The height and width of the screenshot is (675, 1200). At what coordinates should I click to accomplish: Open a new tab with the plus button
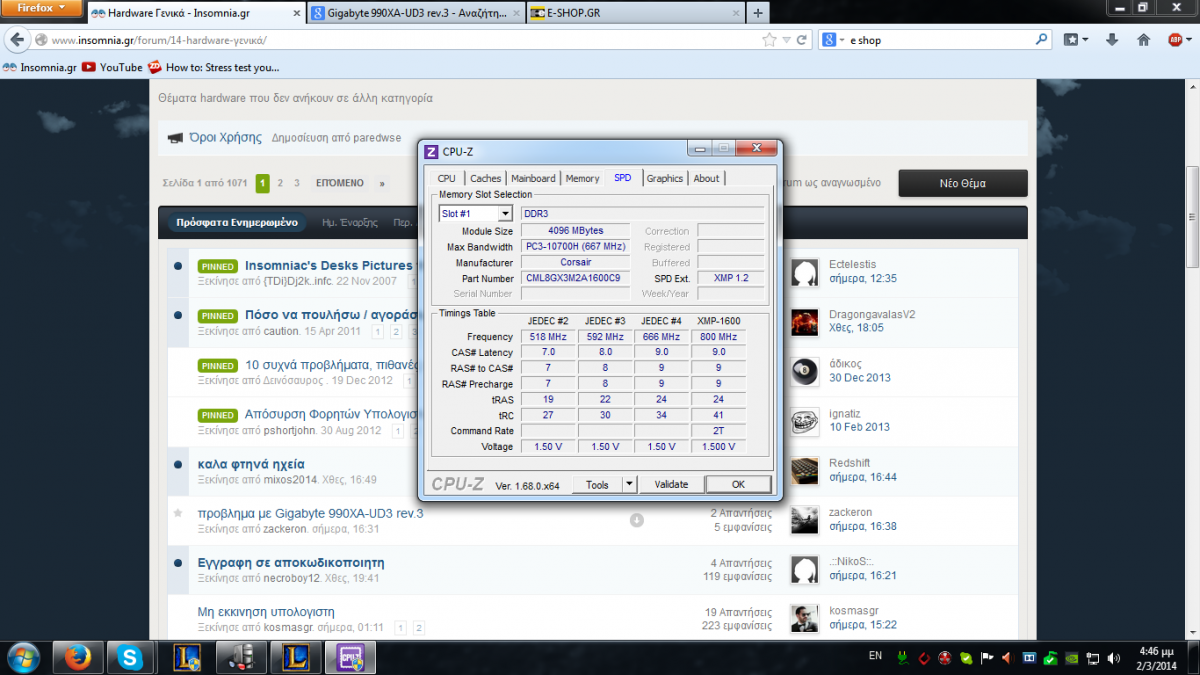pyautogui.click(x=757, y=13)
